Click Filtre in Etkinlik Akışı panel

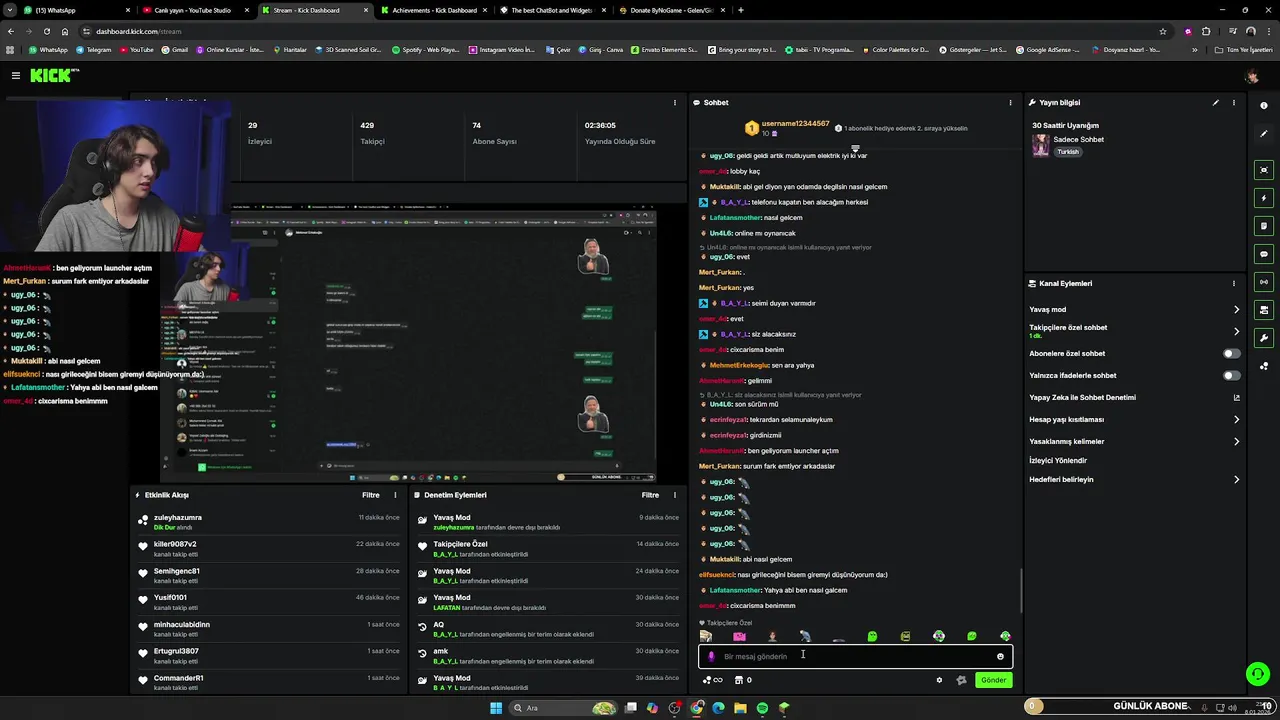coord(370,495)
